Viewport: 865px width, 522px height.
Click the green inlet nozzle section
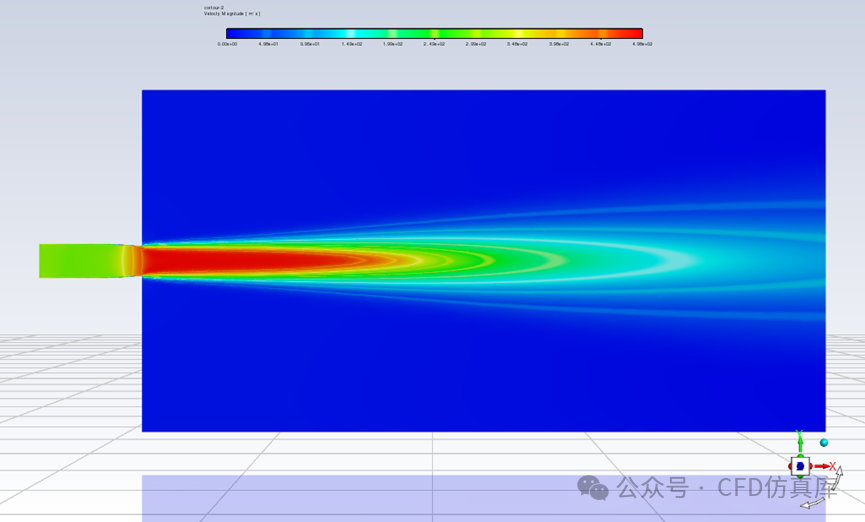pos(80,261)
